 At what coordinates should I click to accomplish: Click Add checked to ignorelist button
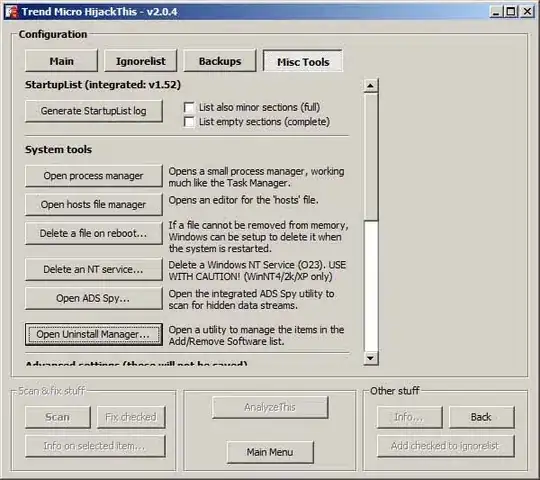click(446, 446)
